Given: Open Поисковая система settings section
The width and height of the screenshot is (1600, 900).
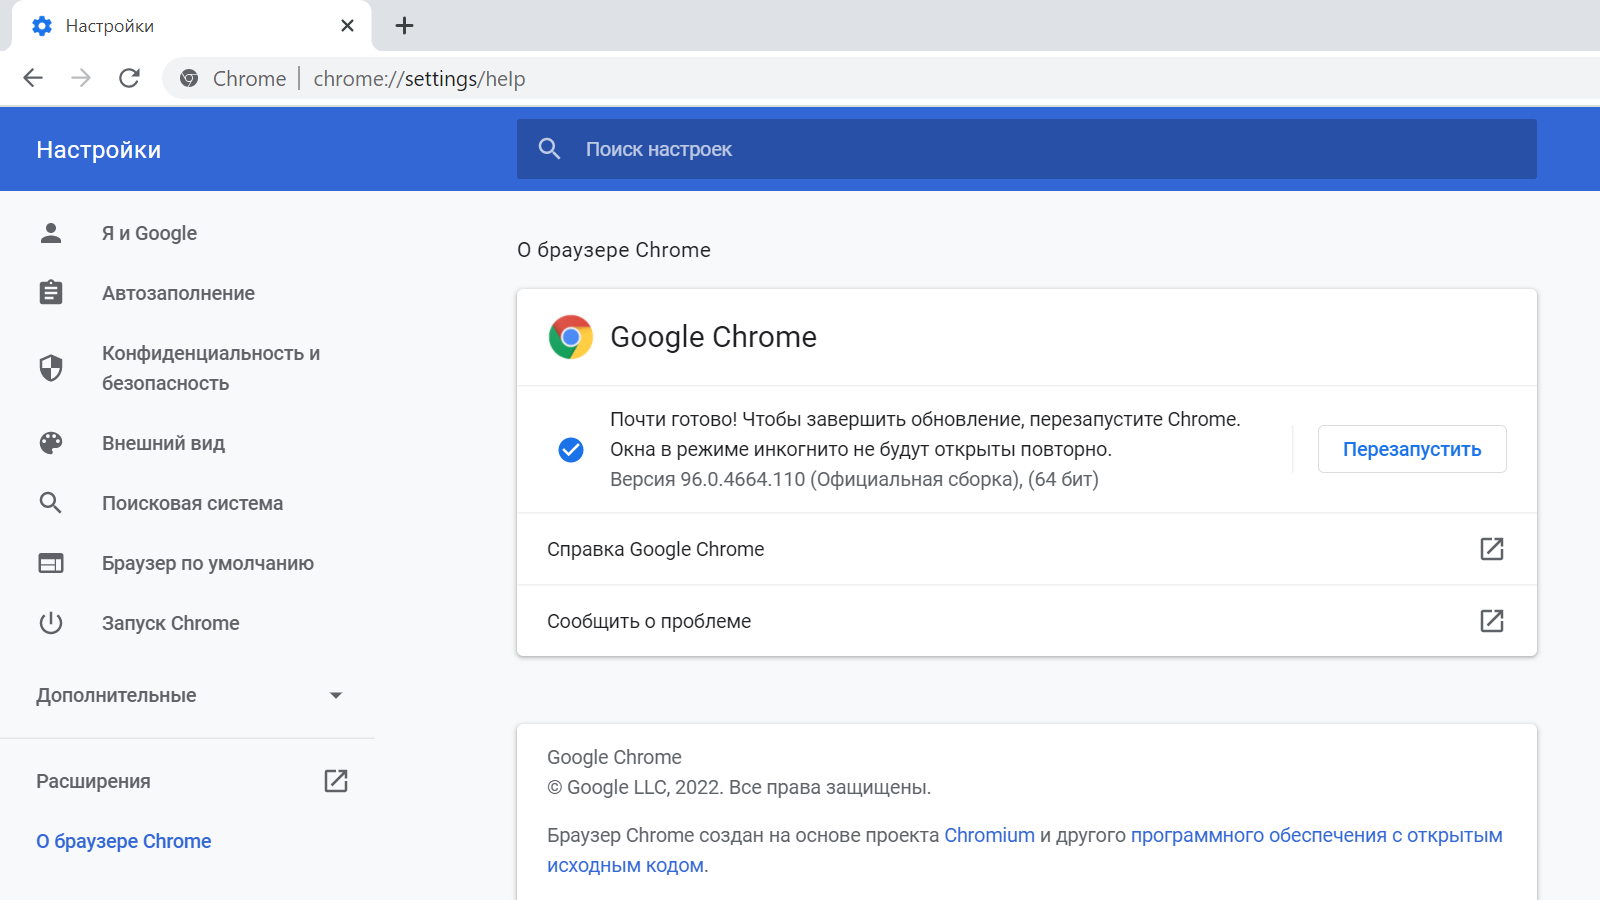Looking at the screenshot, I should pos(192,503).
